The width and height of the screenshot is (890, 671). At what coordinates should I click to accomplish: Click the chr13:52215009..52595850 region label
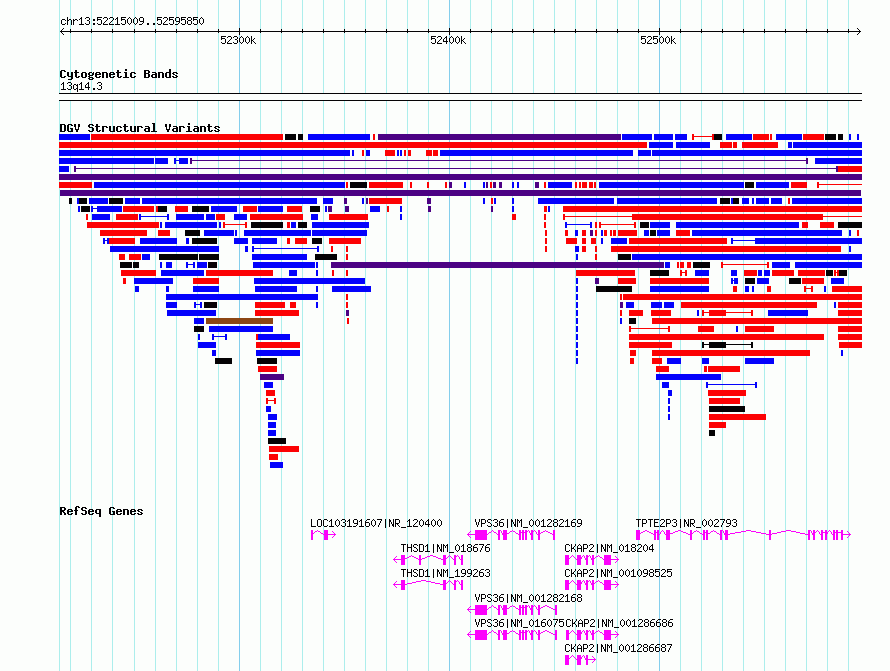coord(132,21)
